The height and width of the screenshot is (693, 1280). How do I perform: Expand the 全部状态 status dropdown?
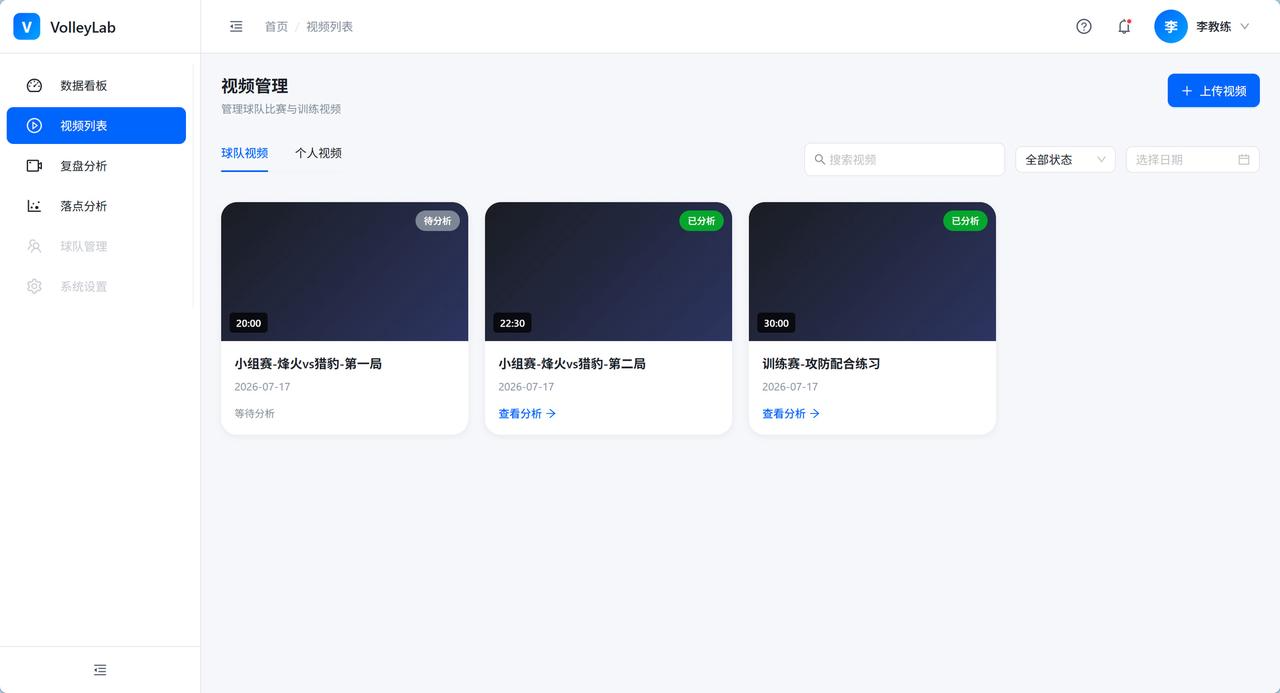(x=1065, y=159)
